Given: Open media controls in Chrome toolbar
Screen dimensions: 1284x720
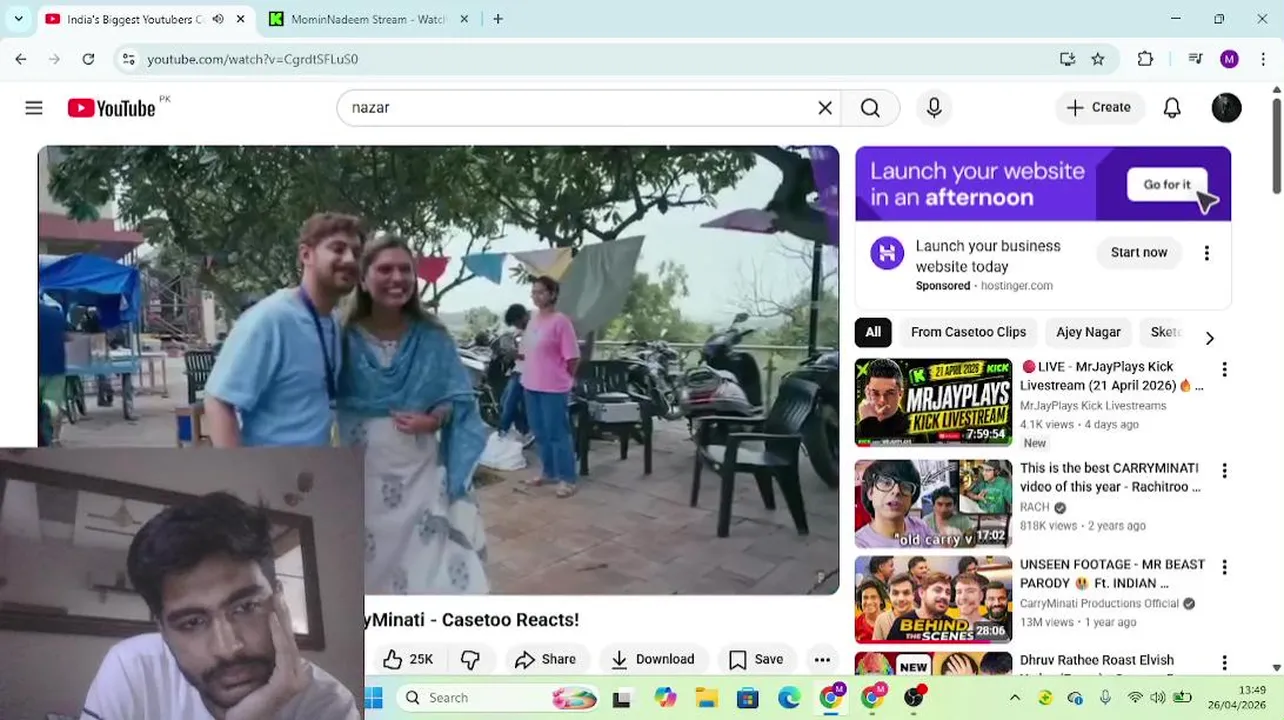Looking at the screenshot, I should (x=1195, y=59).
